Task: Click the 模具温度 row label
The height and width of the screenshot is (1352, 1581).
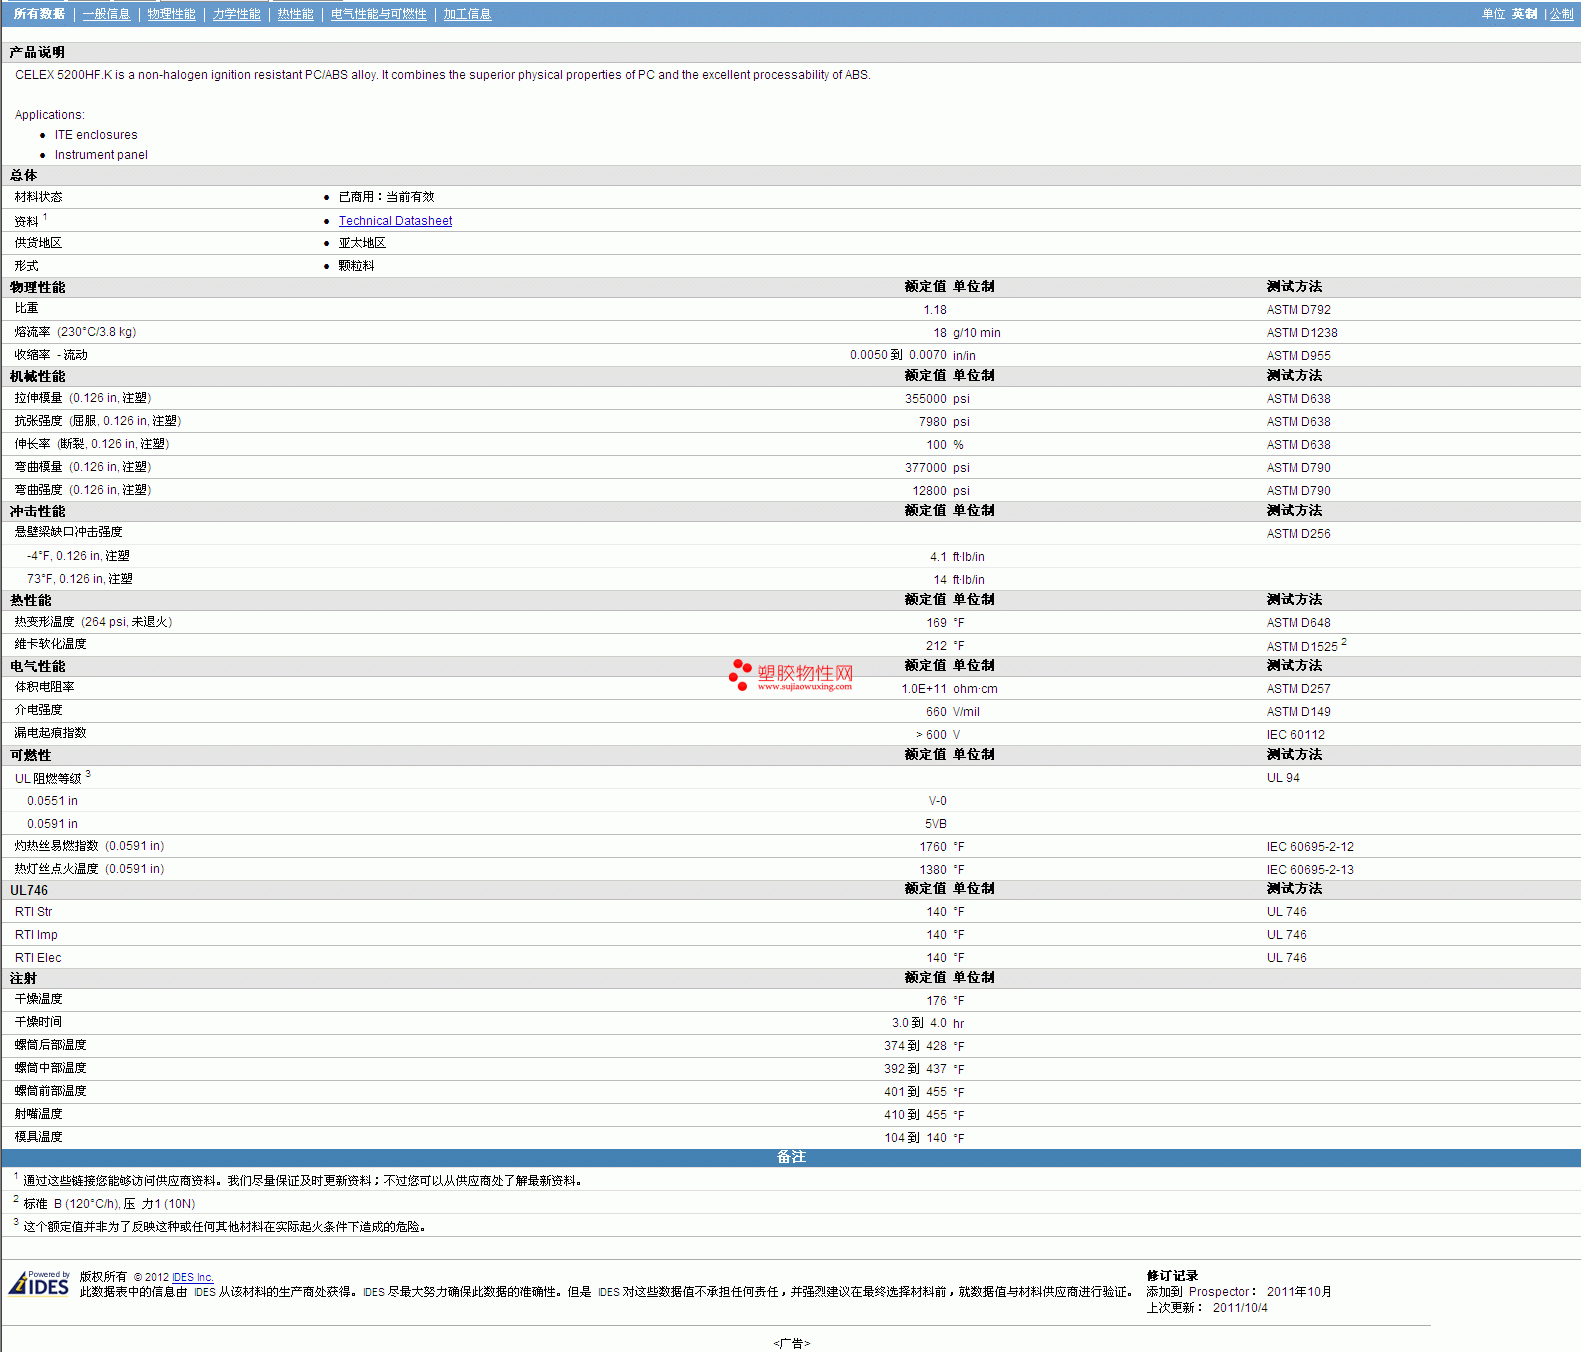Action: click(38, 1137)
